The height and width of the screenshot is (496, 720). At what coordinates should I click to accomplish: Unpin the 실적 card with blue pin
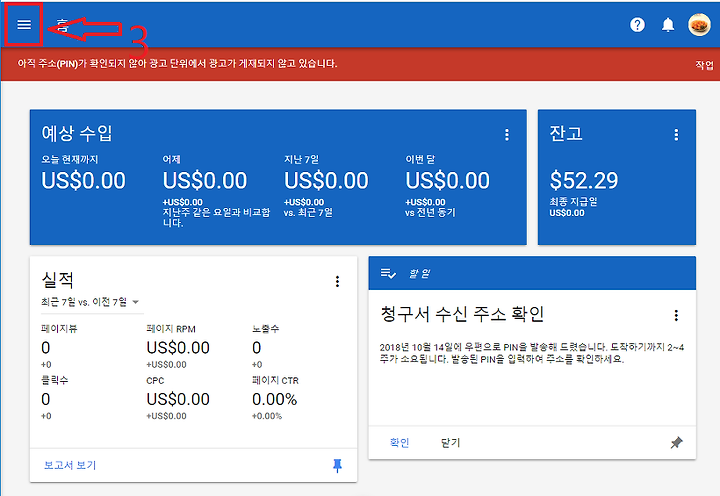point(338,466)
